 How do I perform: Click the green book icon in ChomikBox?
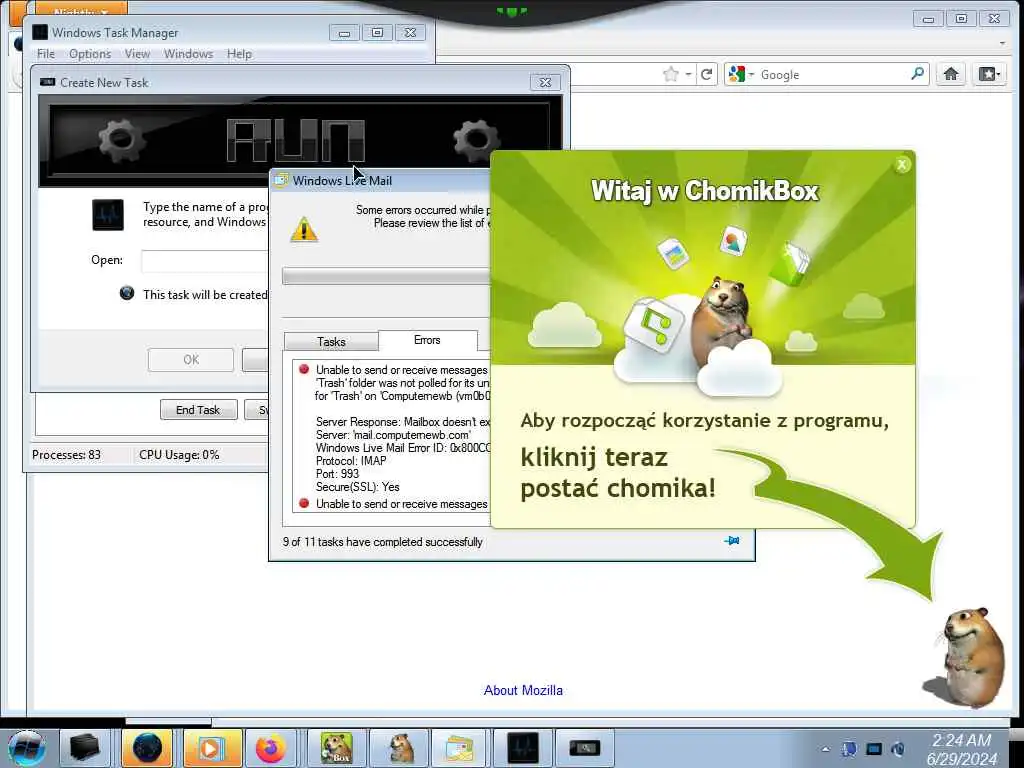[790, 264]
